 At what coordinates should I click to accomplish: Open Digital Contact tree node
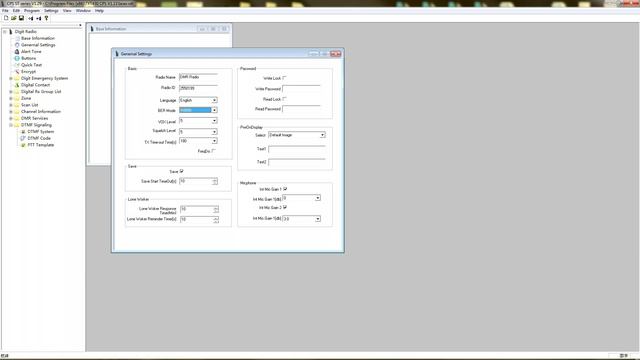pyautogui.click(x=36, y=85)
